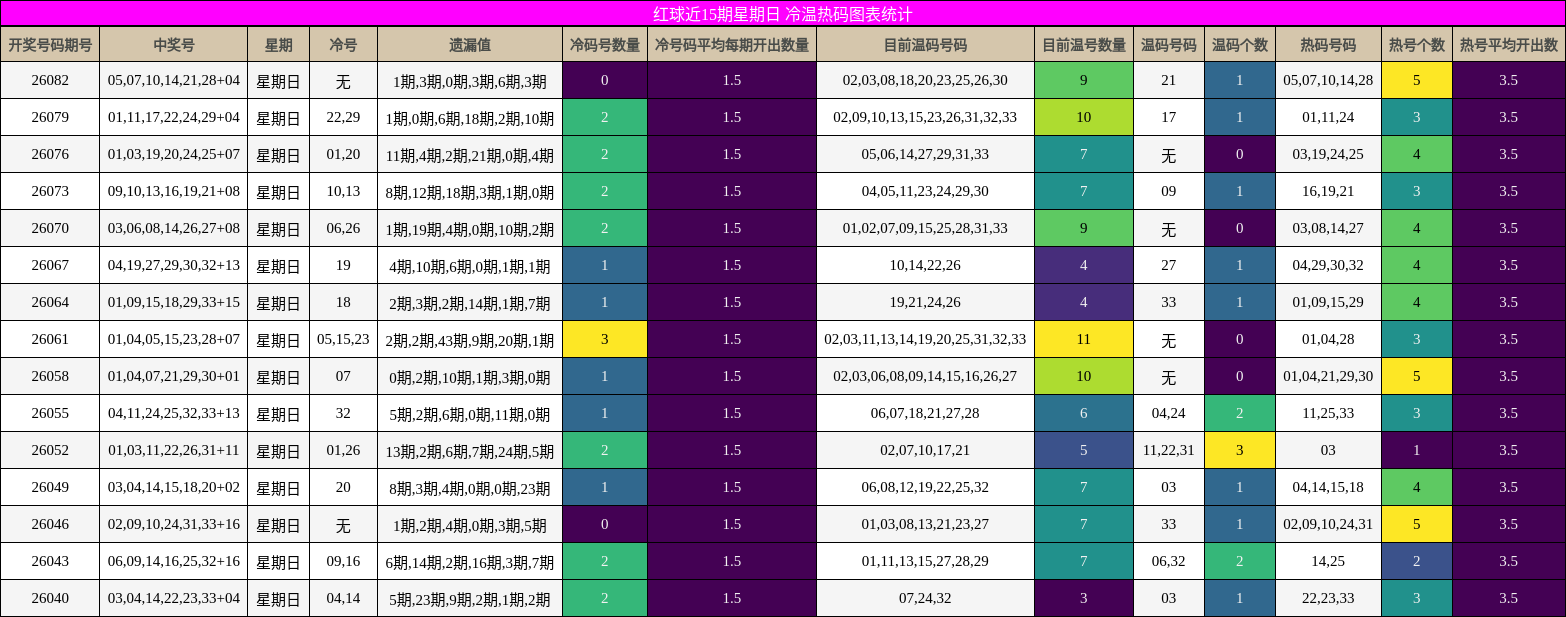Click winning numbers 04,19,27,29,30,32+13
Screen dimensions: 1566x617
(174, 265)
